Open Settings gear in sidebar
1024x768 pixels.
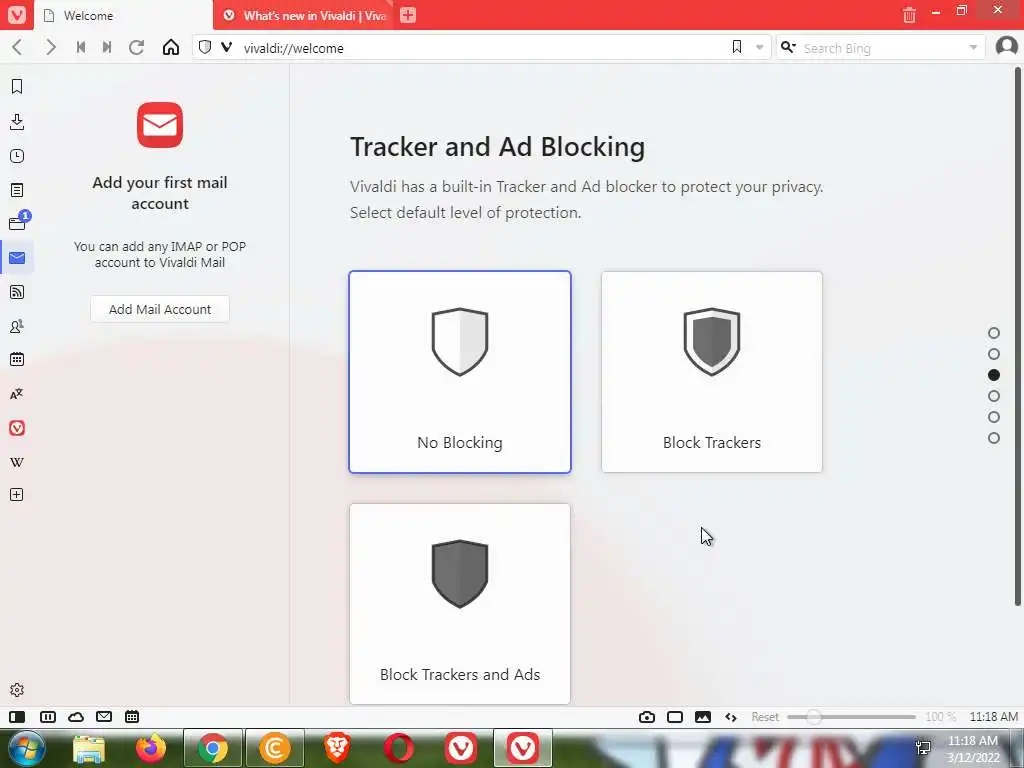point(17,690)
